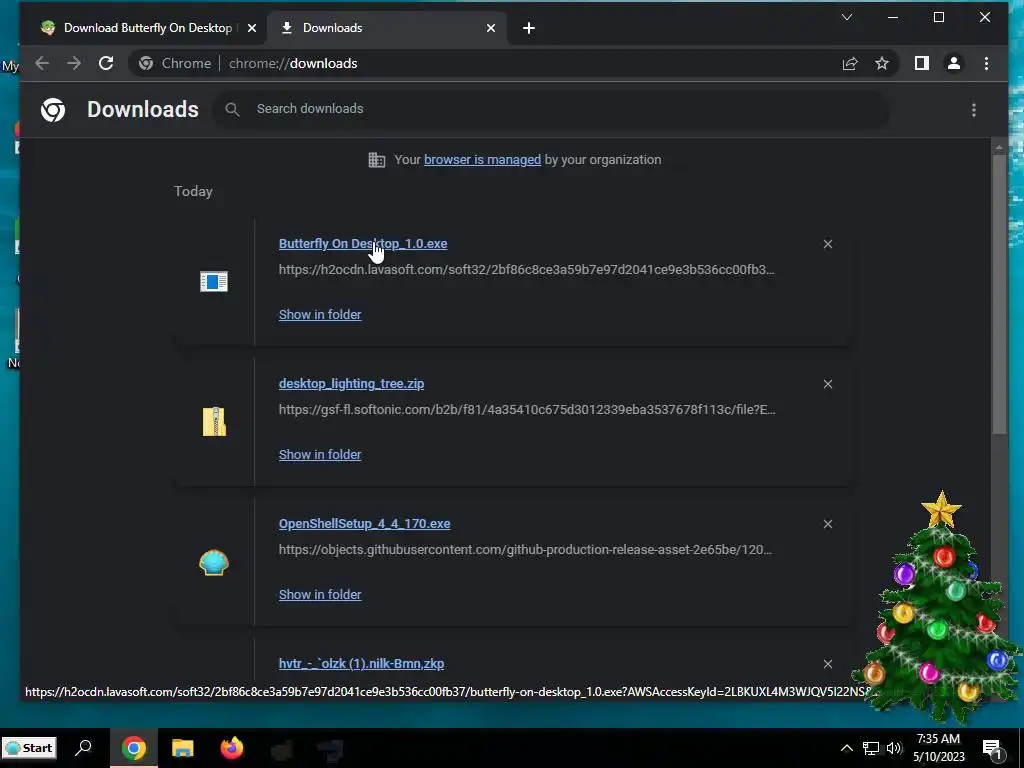Screen dimensions: 1024x768
Task: Click the Butterfly On Desktop exe file icon
Action: point(214,281)
